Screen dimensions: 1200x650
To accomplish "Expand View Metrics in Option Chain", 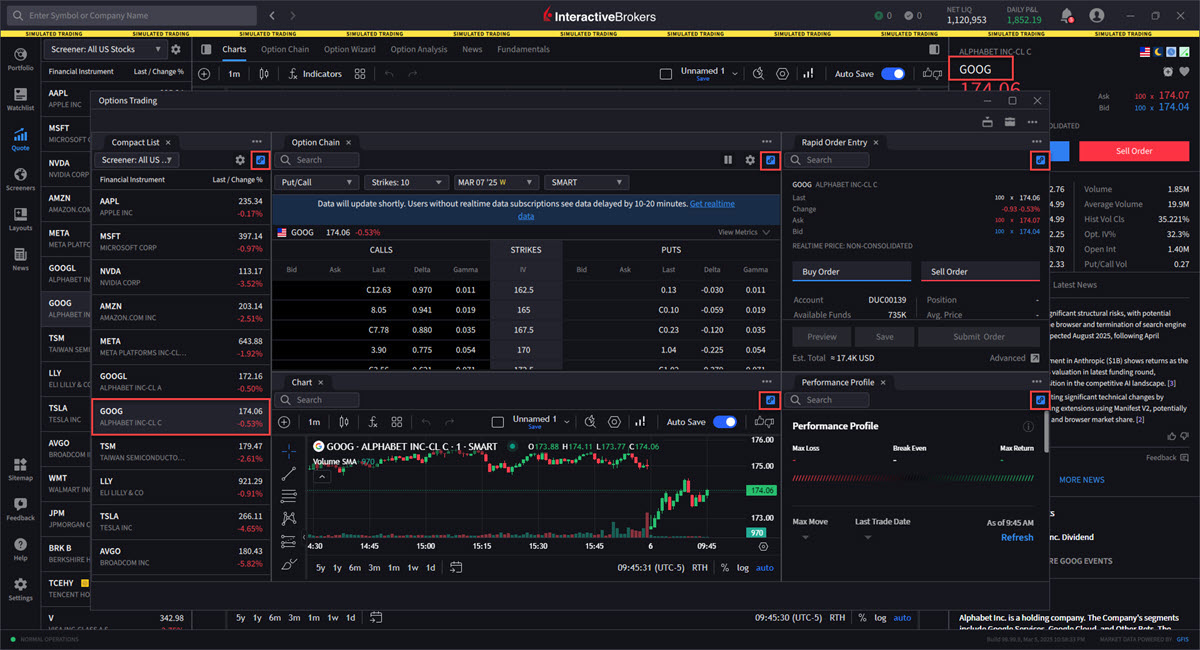I will 745,232.
